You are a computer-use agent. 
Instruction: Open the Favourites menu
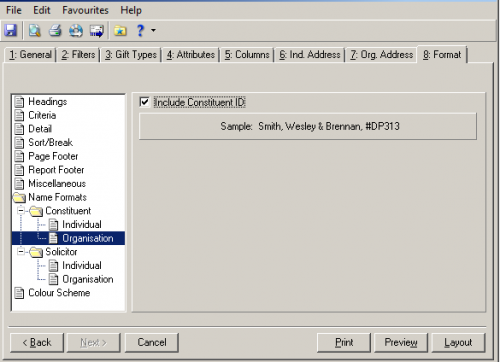[x=85, y=10]
